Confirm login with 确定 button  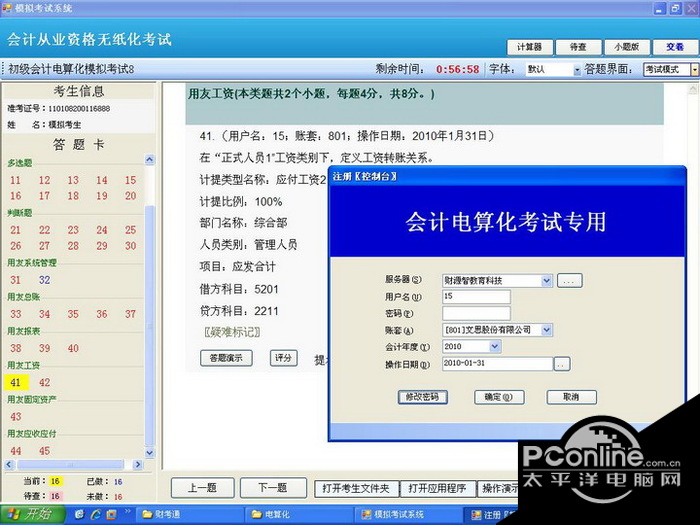(x=499, y=397)
